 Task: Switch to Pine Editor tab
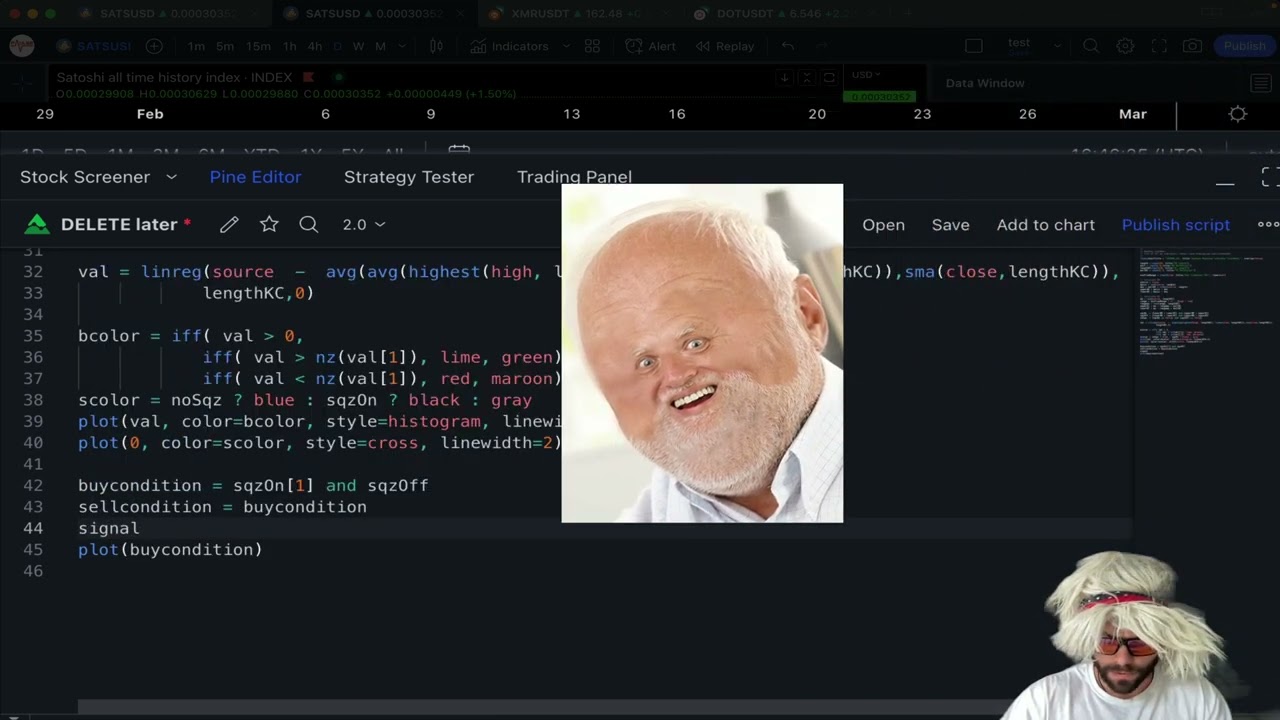point(255,177)
